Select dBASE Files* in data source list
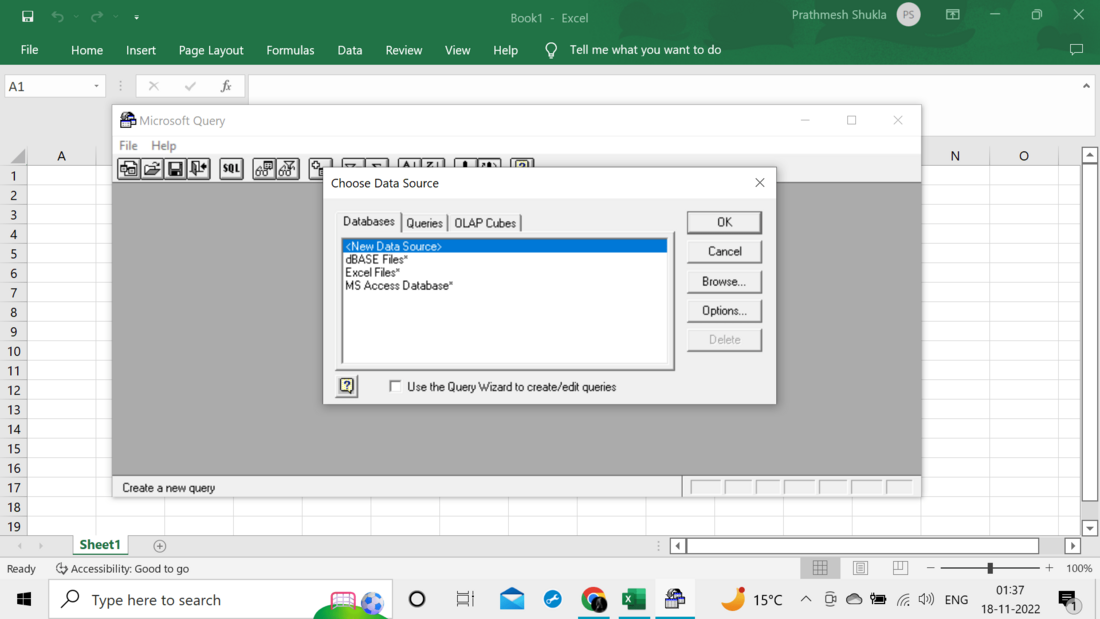Viewport: 1100px width, 619px height. pyautogui.click(x=504, y=259)
